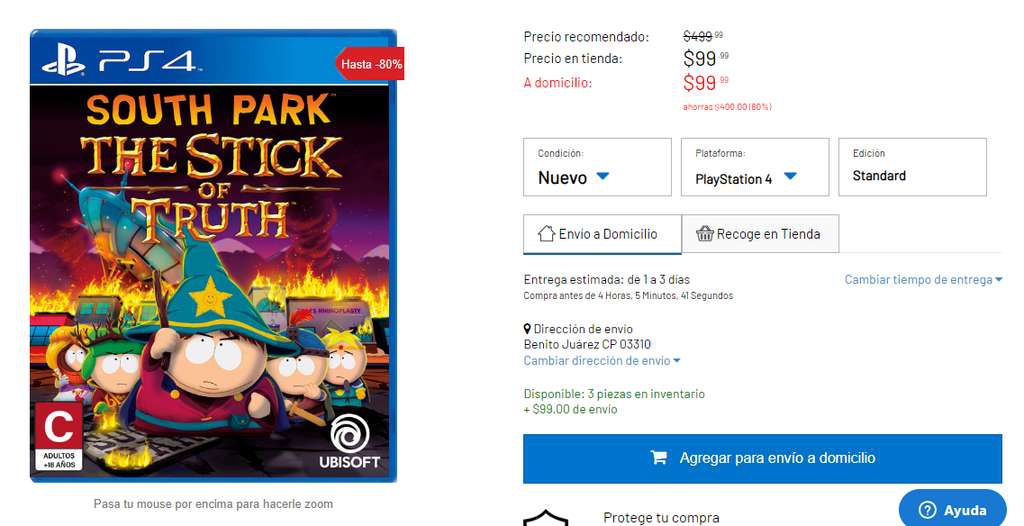Open the Condición dropdown showing Nuevo

coord(597,167)
